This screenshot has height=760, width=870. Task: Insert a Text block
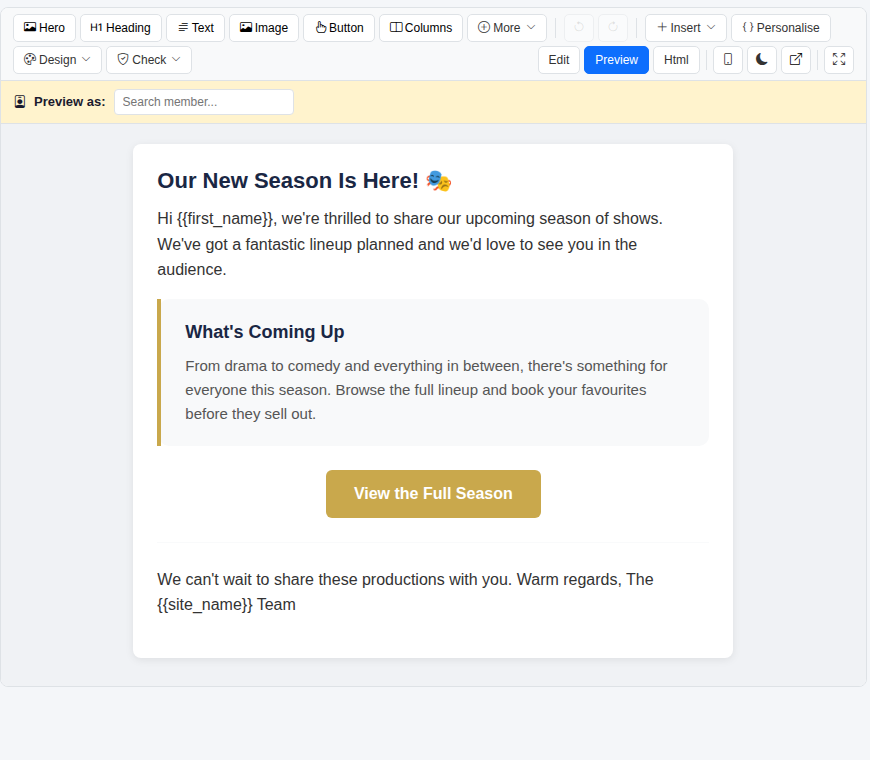195,28
